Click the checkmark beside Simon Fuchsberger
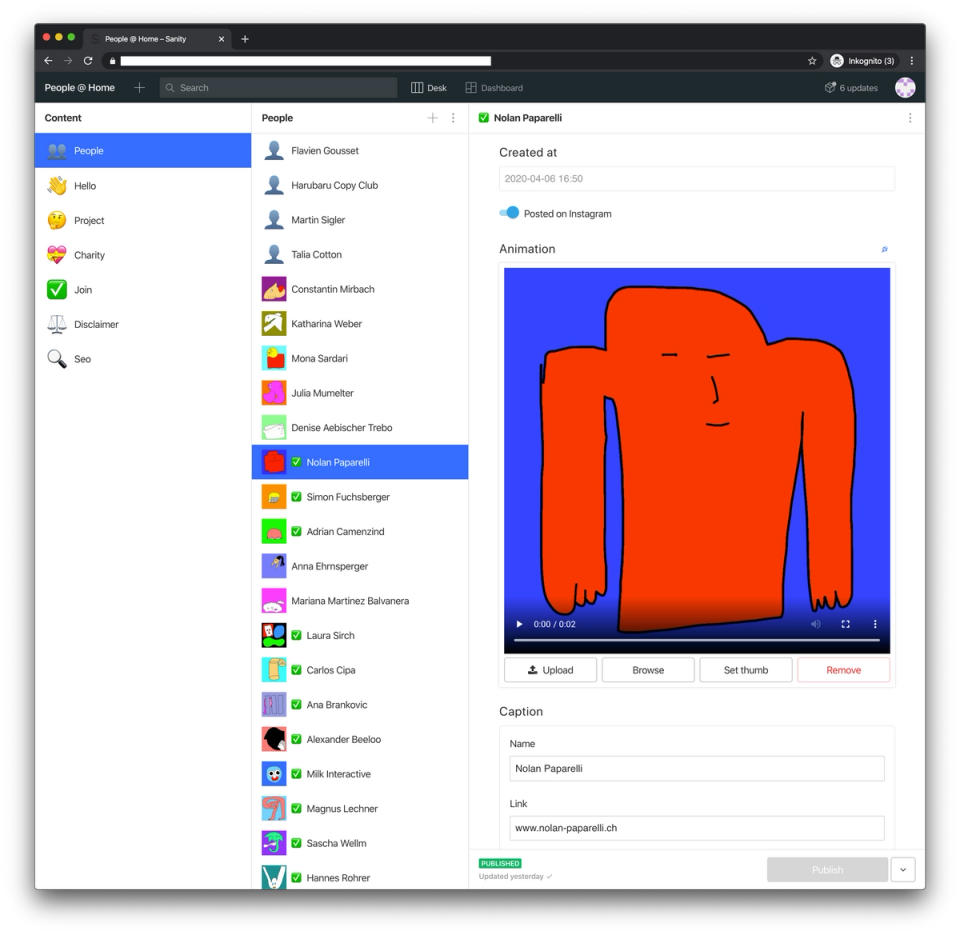Image resolution: width=960 pixels, height=935 pixels. (x=296, y=497)
